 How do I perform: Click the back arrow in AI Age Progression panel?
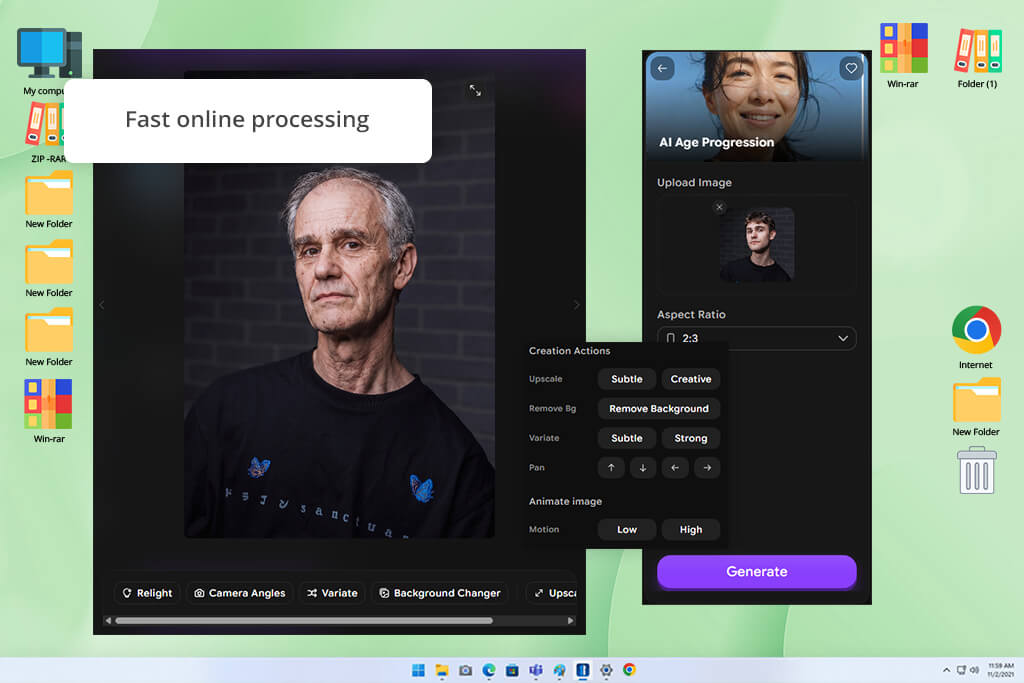[x=662, y=68]
